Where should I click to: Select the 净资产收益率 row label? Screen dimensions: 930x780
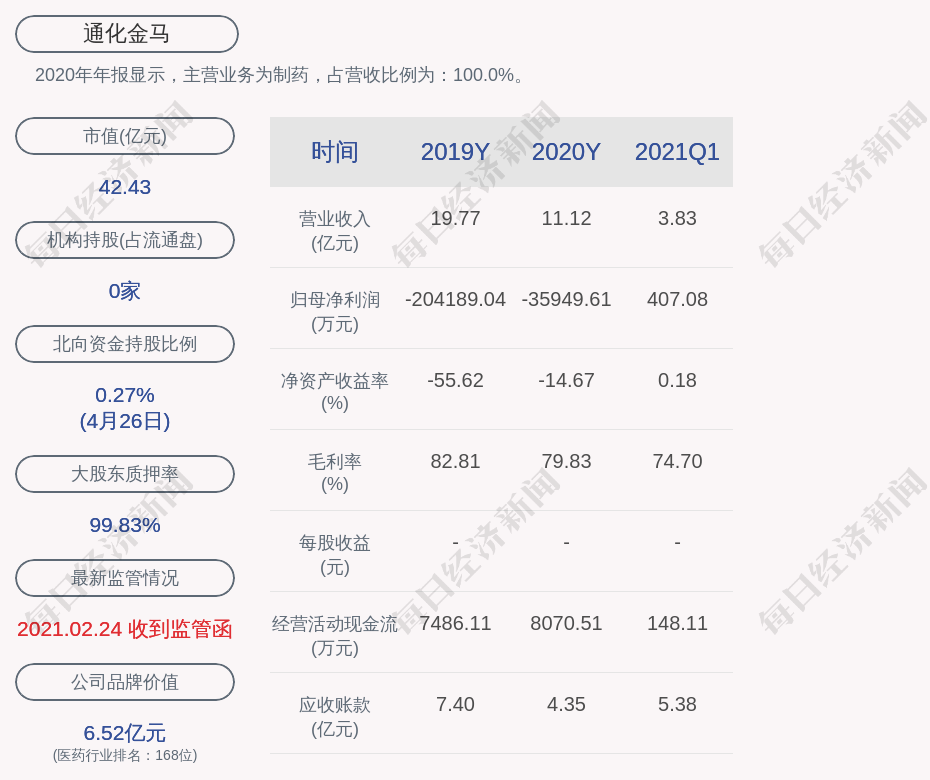pos(334,392)
